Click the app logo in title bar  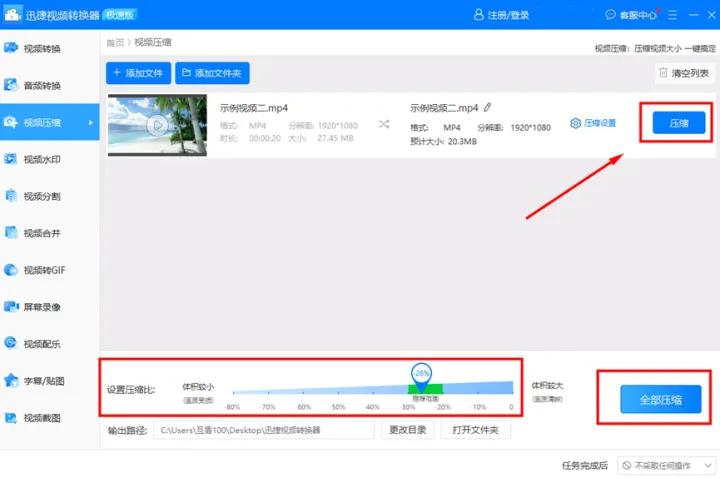click(x=12, y=14)
